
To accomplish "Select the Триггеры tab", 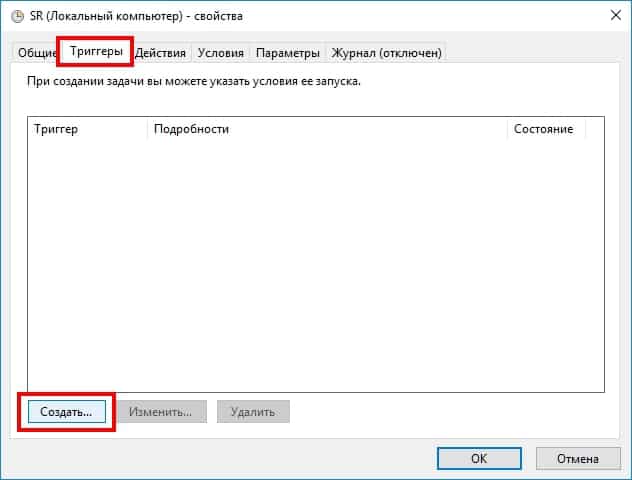I will tap(96, 51).
